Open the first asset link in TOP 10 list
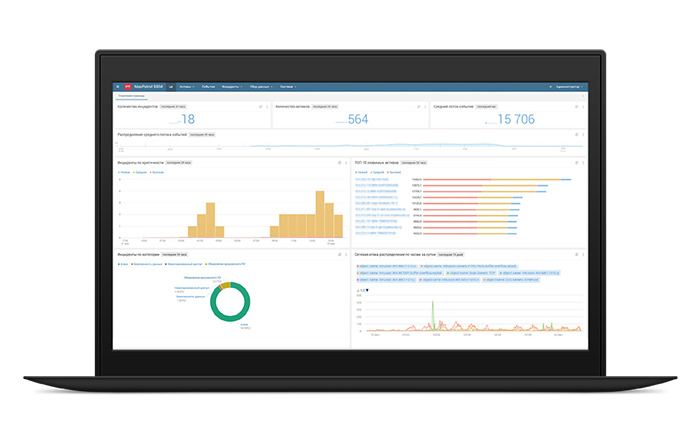This screenshot has width=700, height=445. pyautogui.click(x=371, y=179)
